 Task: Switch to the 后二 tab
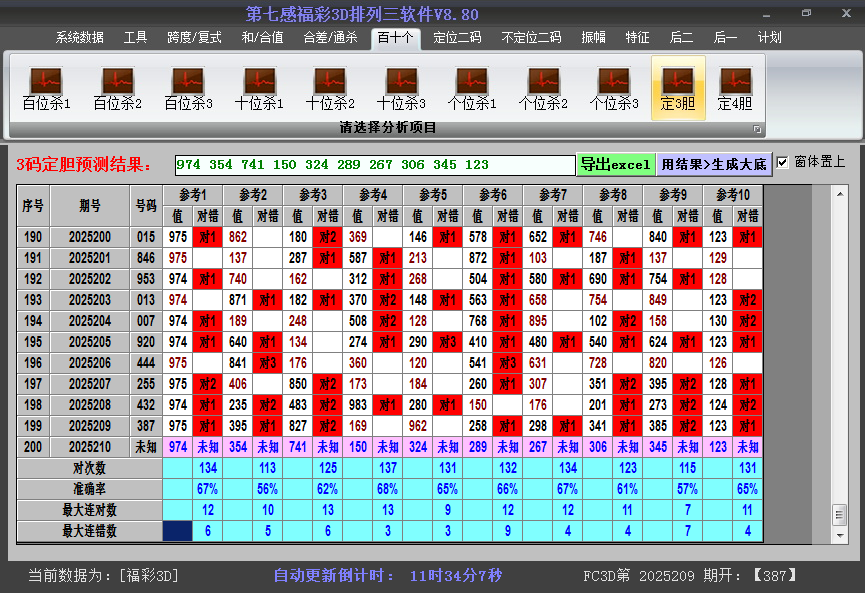[681, 38]
